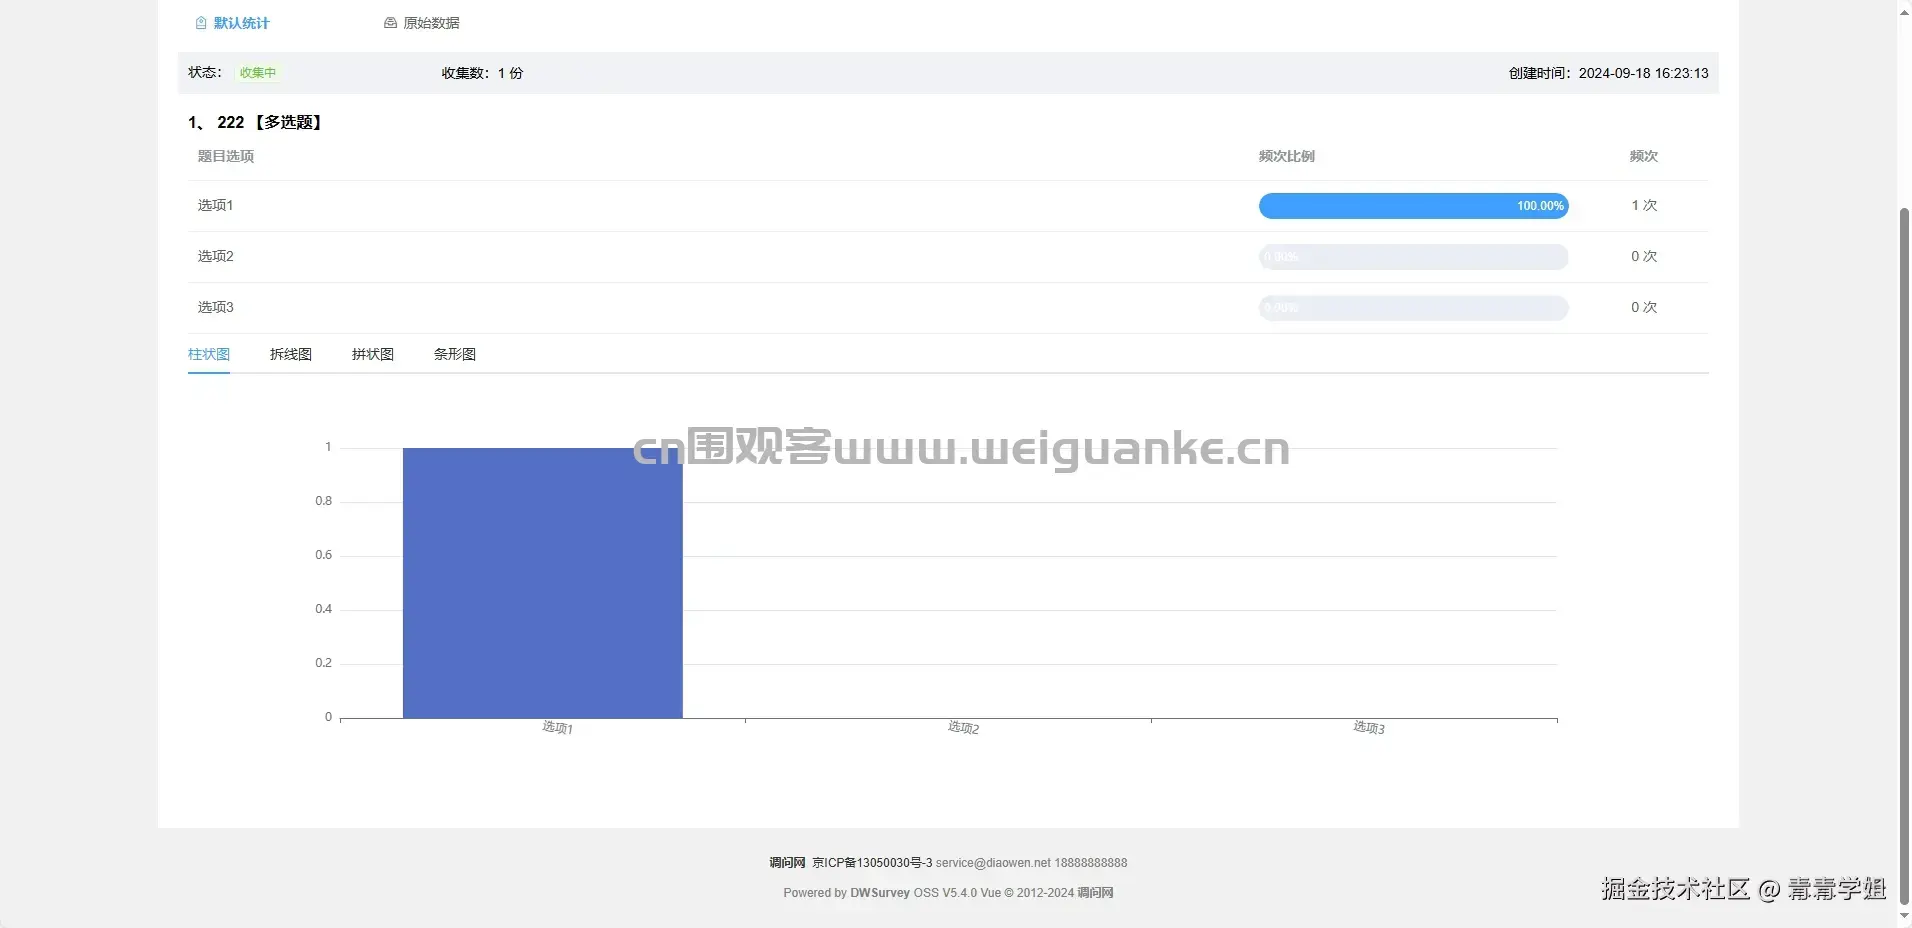Screen dimensions: 1912x928
Task: Click the 选项1 row label
Action: pos(215,205)
